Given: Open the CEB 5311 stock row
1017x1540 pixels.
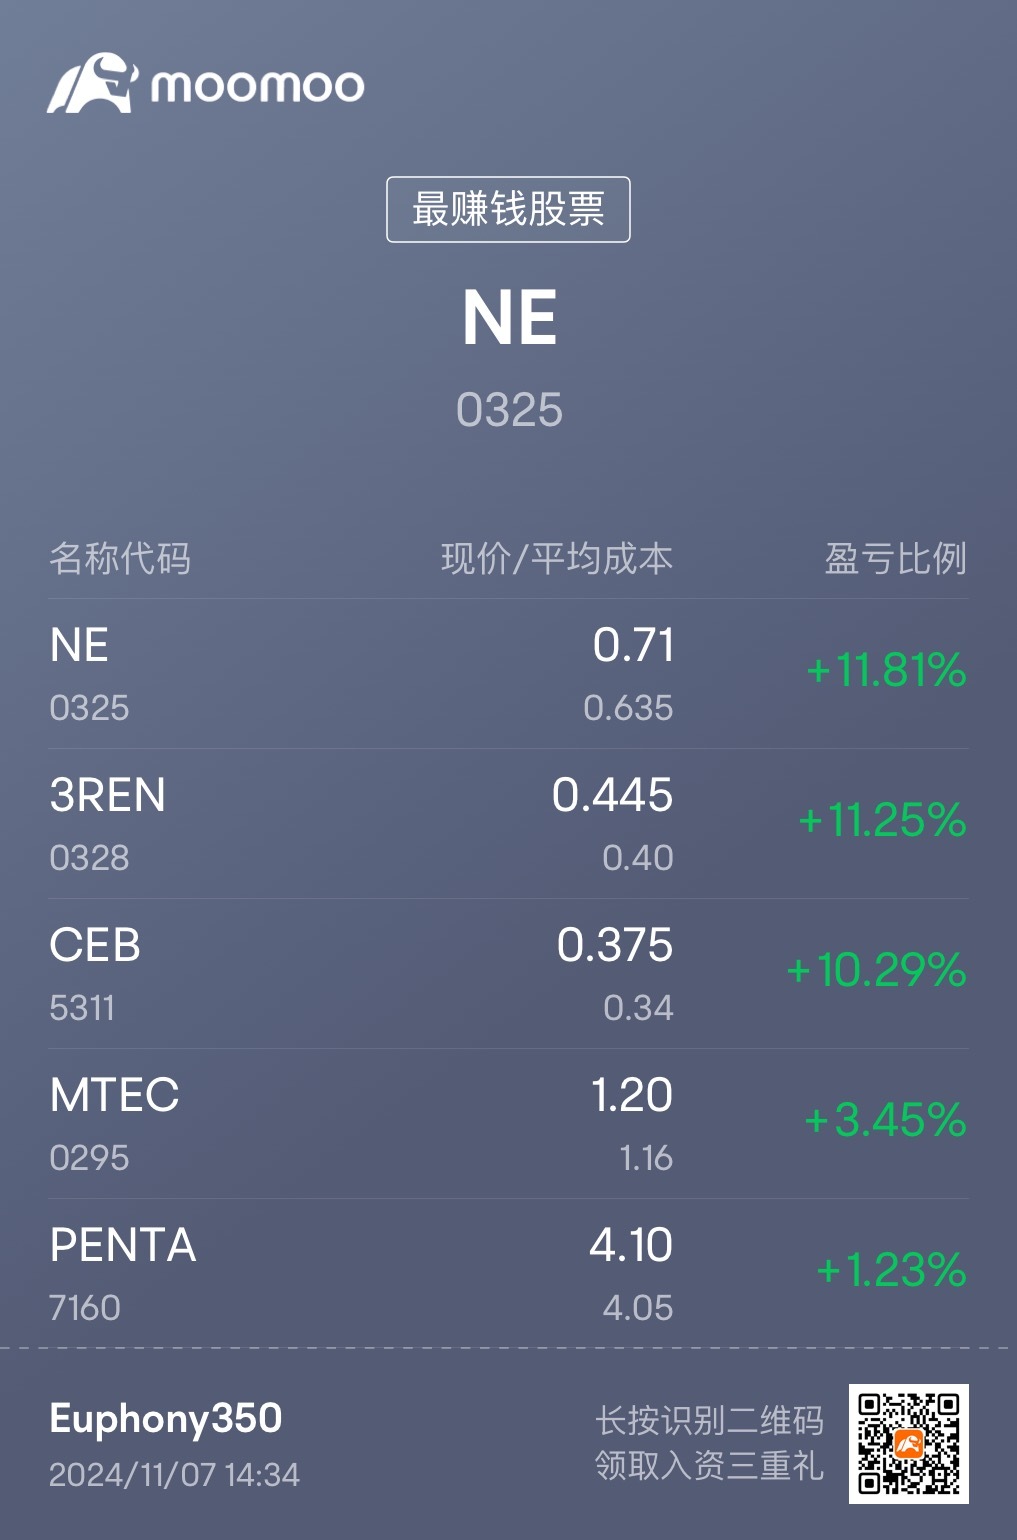Looking at the screenshot, I should pyautogui.click(x=508, y=974).
